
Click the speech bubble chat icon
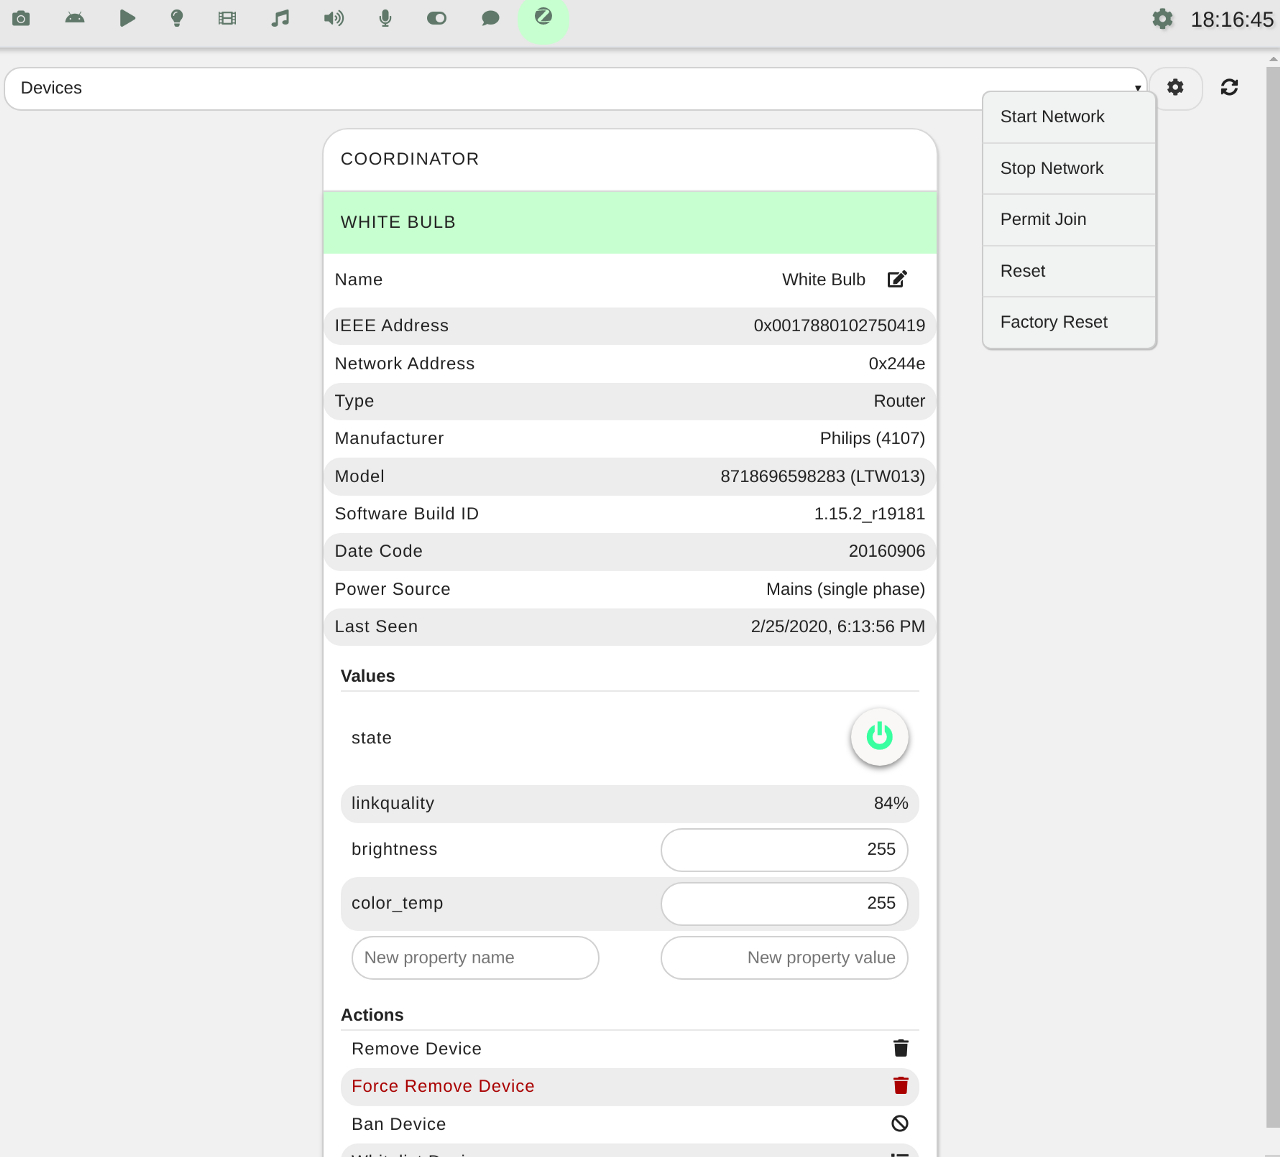pos(490,18)
